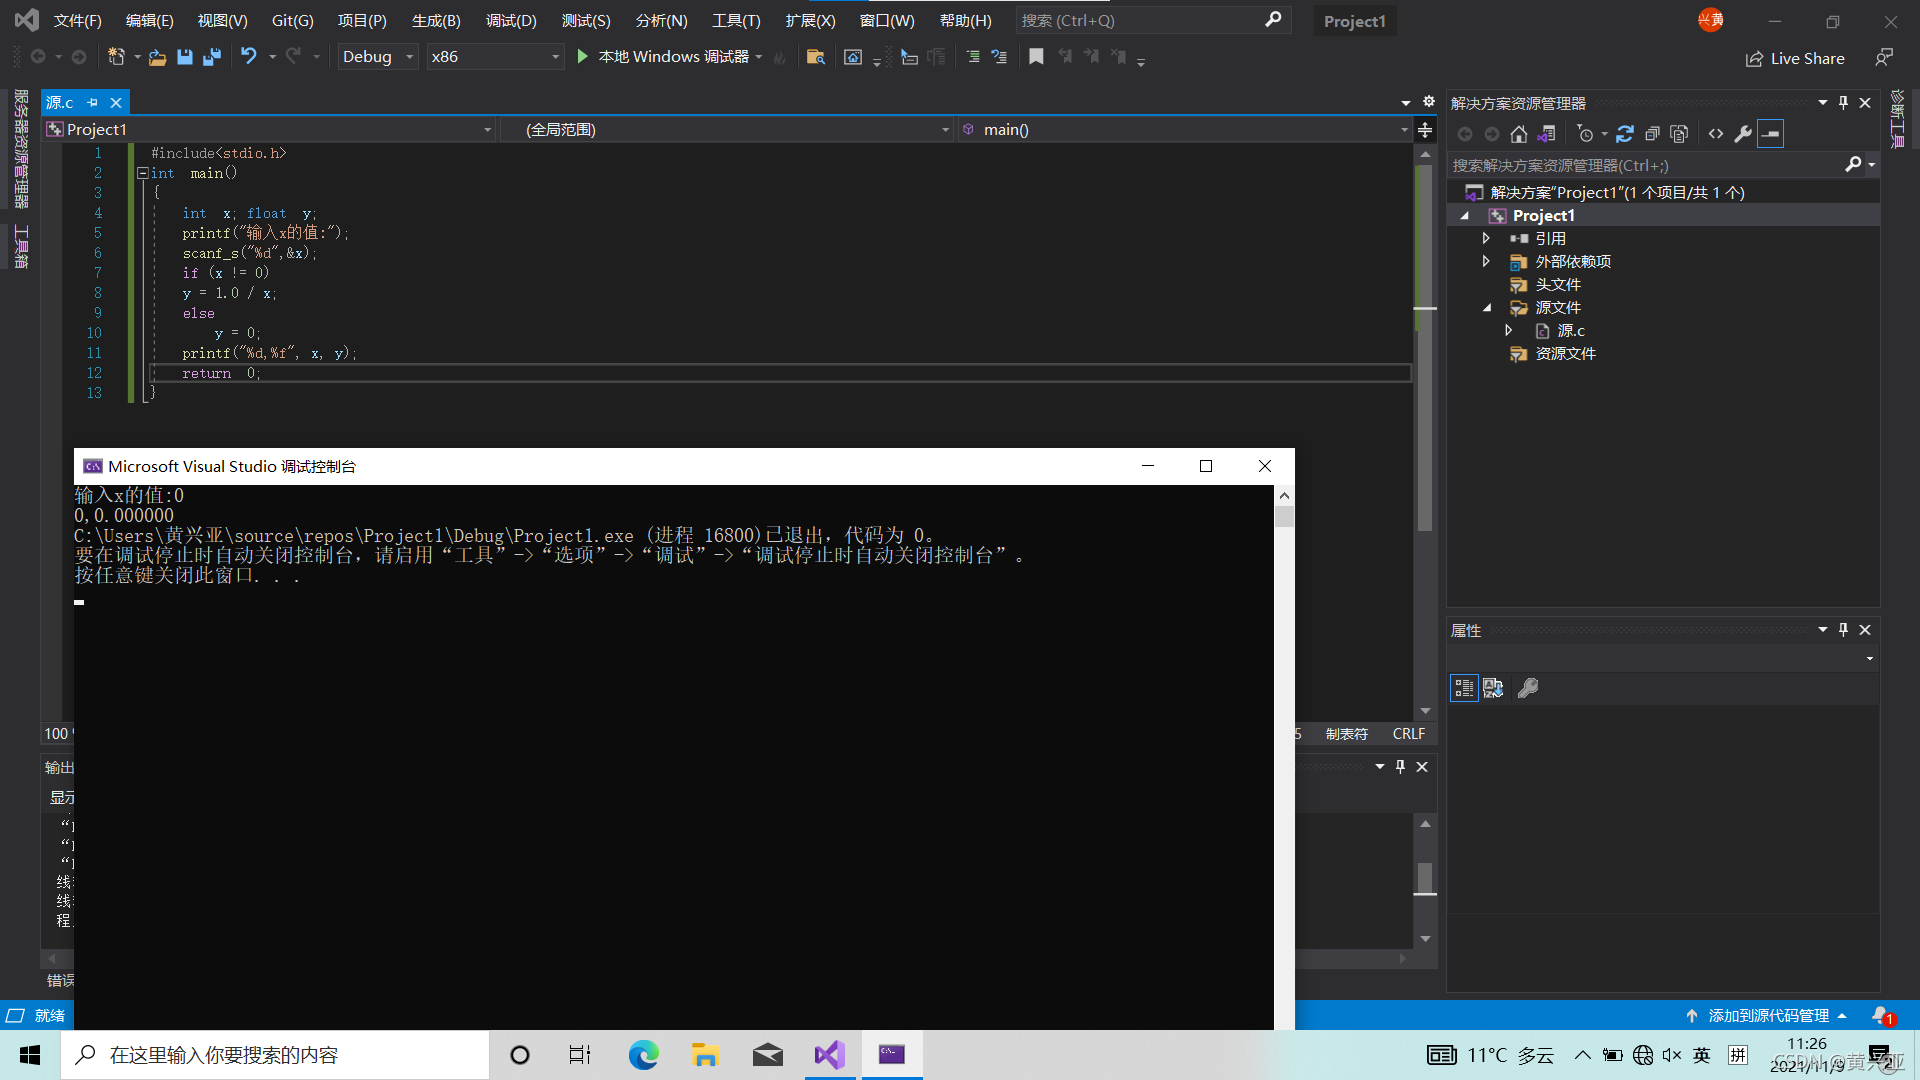
Task: Click the output panel scrollbar thumb
Action: (1425, 878)
